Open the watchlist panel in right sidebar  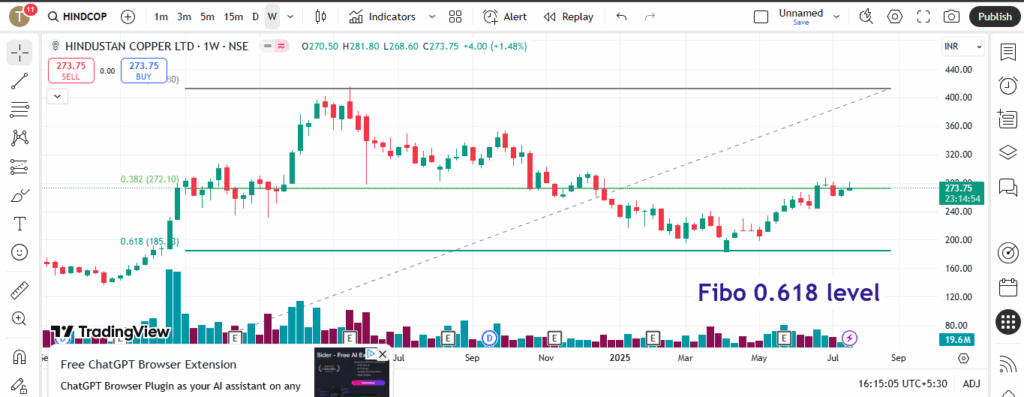point(1008,52)
